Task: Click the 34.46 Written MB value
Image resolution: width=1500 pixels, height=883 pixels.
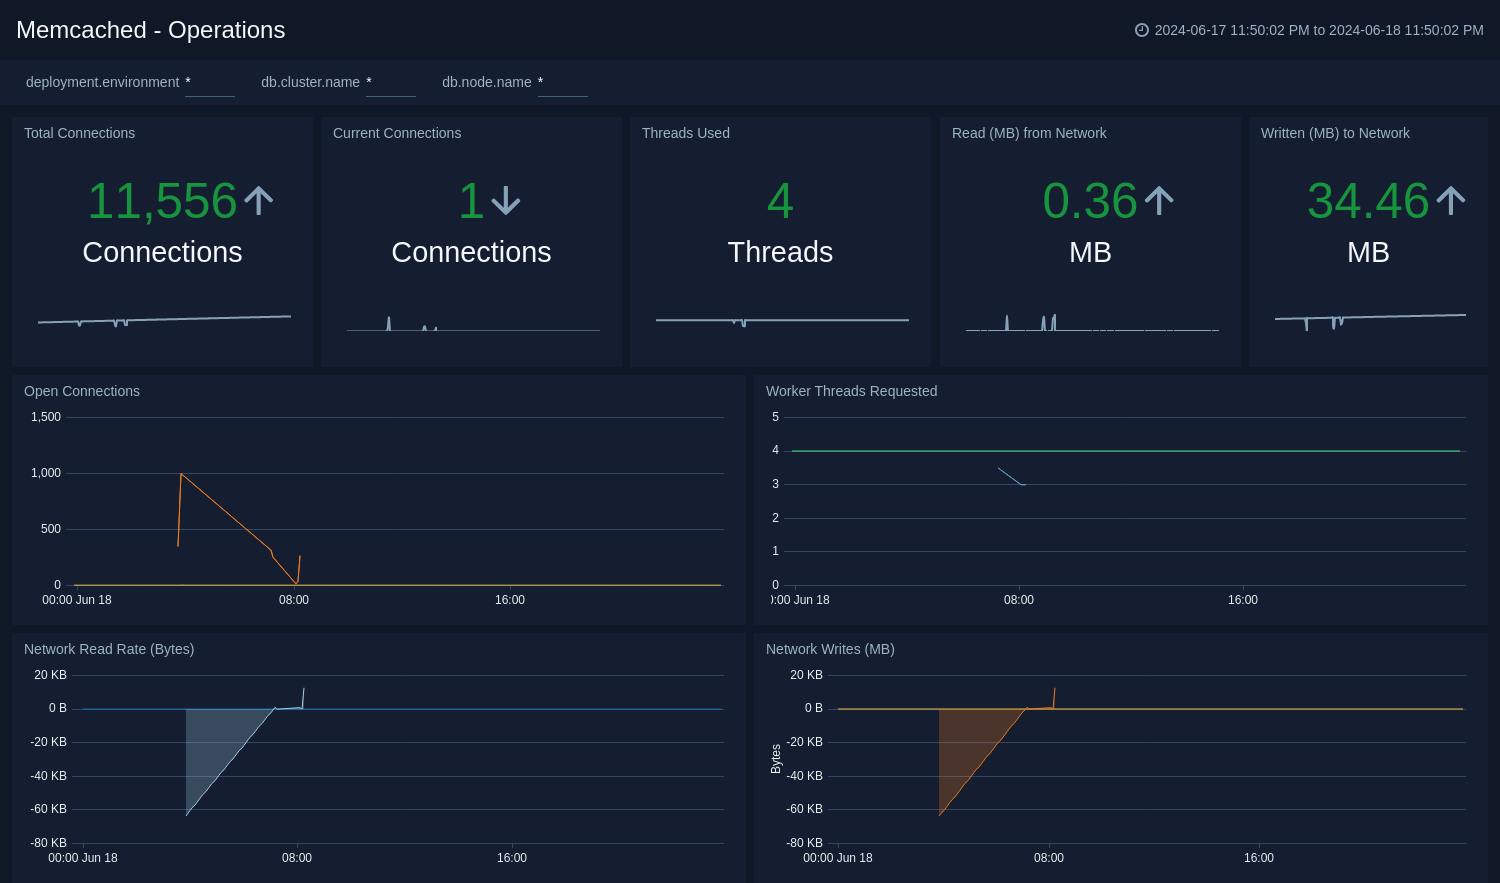Action: (1368, 201)
